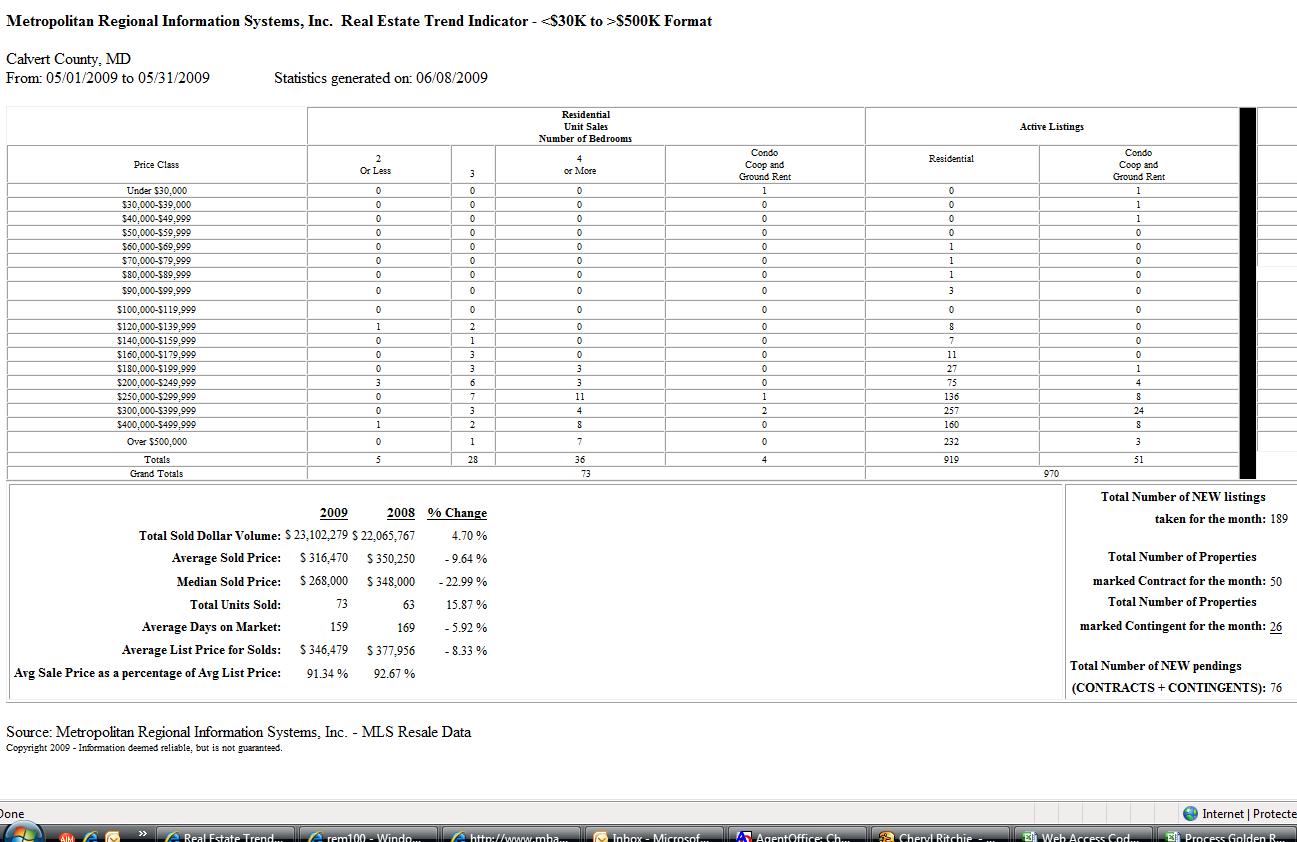
Task: Click the '4 or More' bedrooms column header
Action: [579, 165]
